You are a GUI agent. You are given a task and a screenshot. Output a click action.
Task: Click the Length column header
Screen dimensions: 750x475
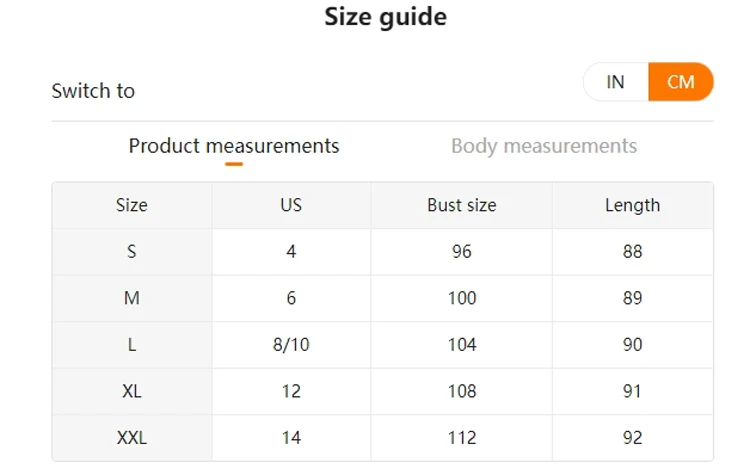[632, 205]
